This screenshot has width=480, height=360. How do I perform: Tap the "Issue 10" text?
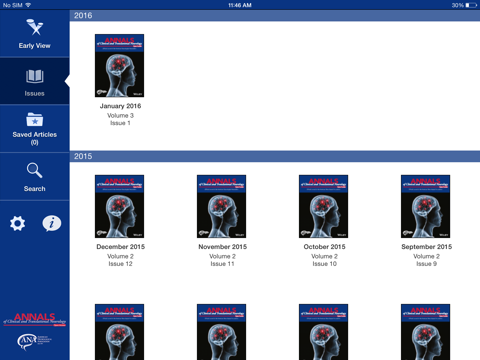tap(325, 264)
